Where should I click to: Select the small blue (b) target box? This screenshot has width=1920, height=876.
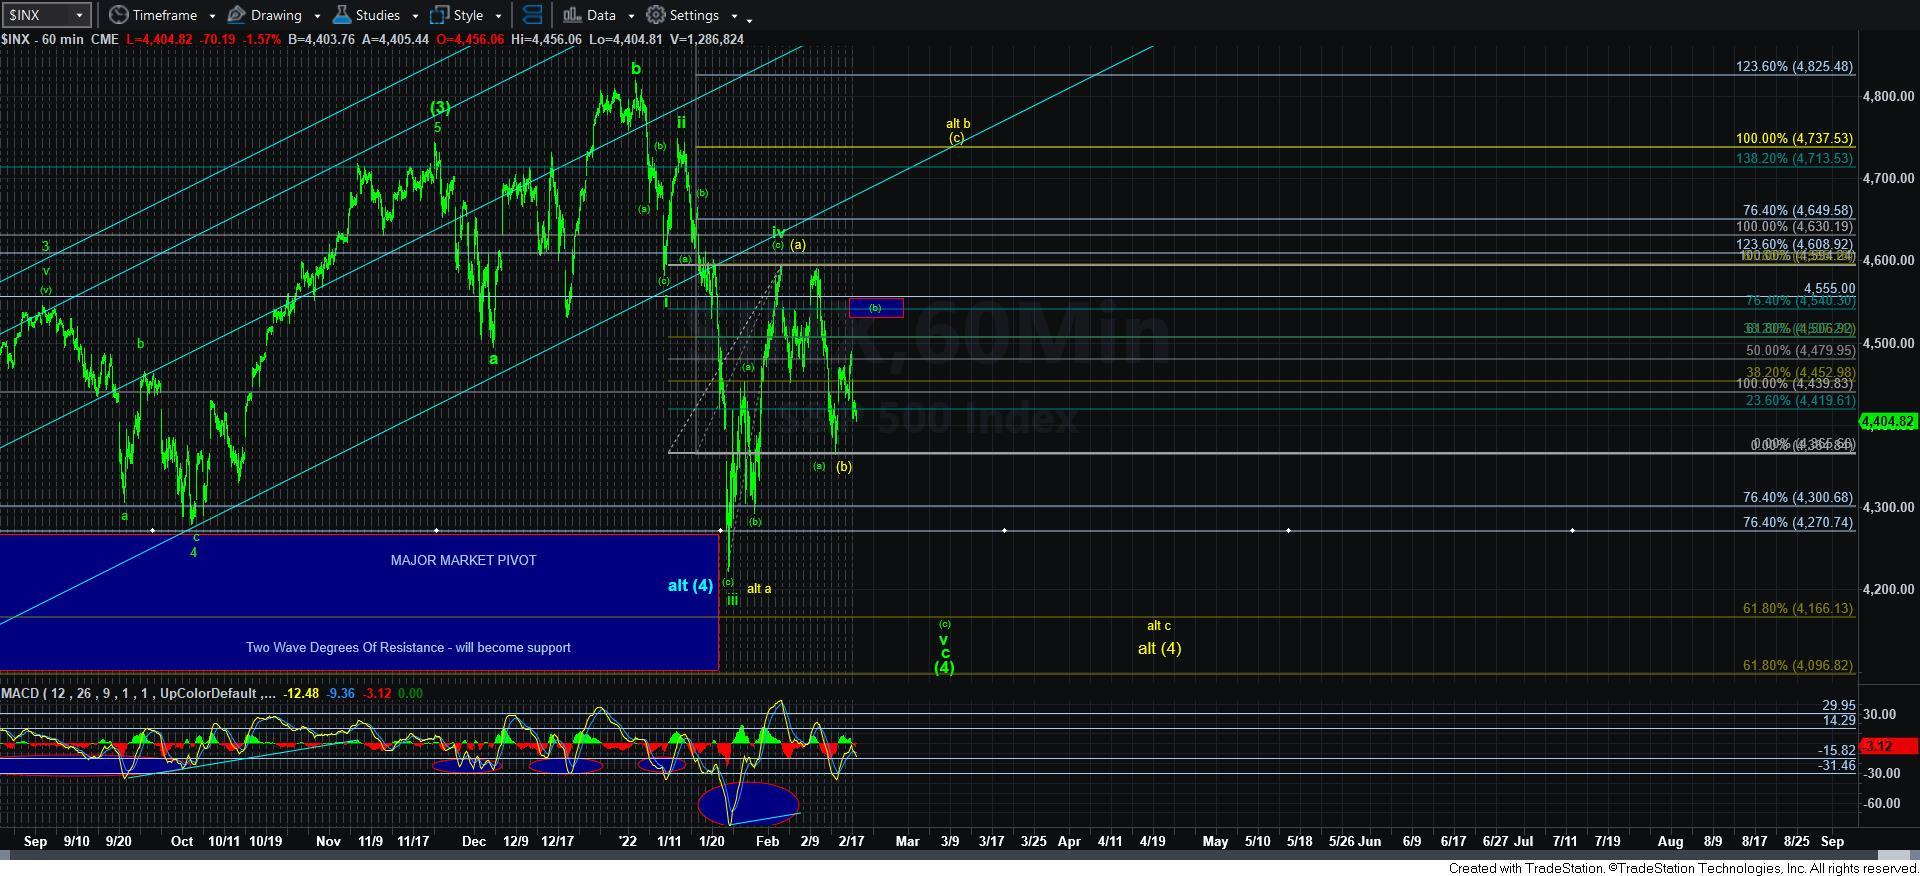pyautogui.click(x=876, y=308)
